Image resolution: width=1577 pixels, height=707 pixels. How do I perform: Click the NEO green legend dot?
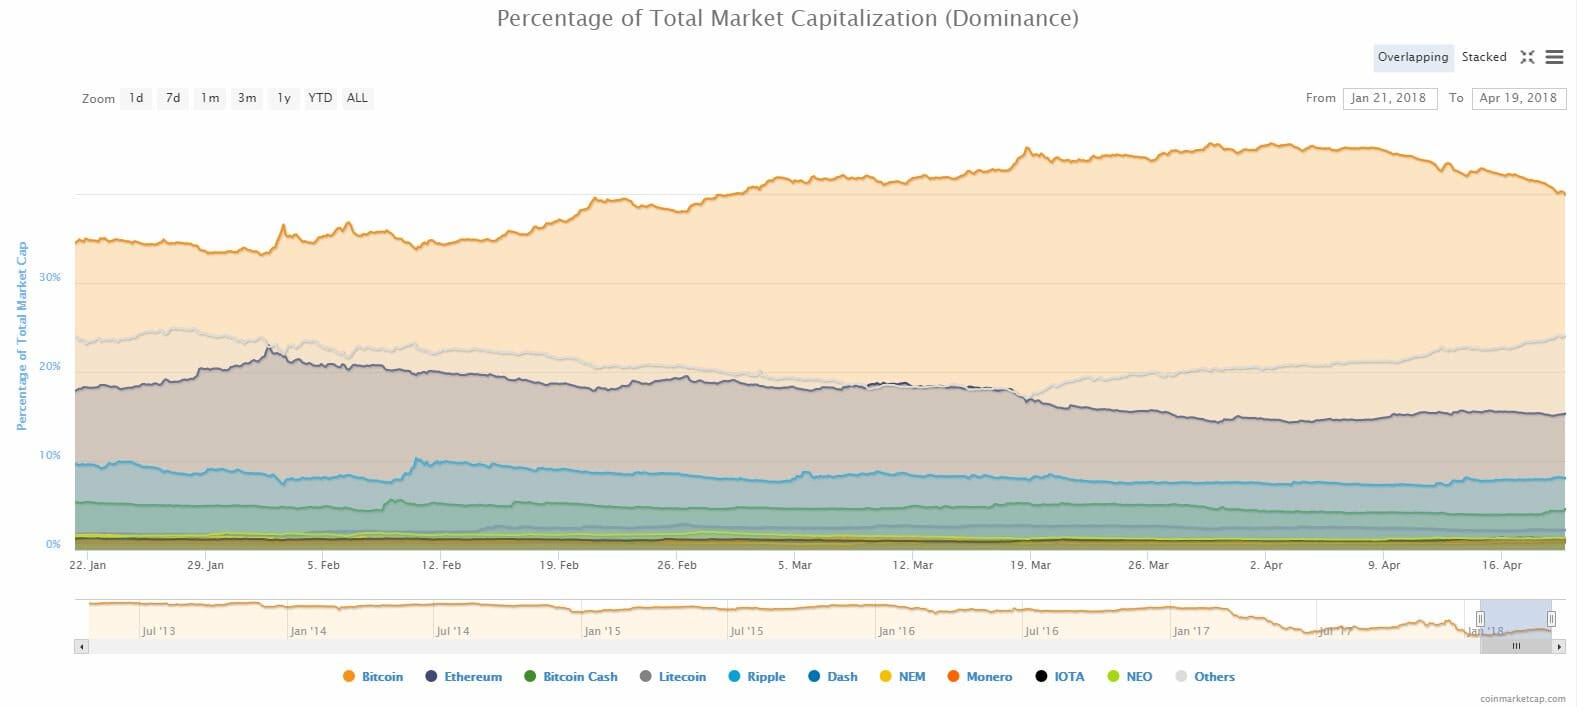(x=1113, y=677)
